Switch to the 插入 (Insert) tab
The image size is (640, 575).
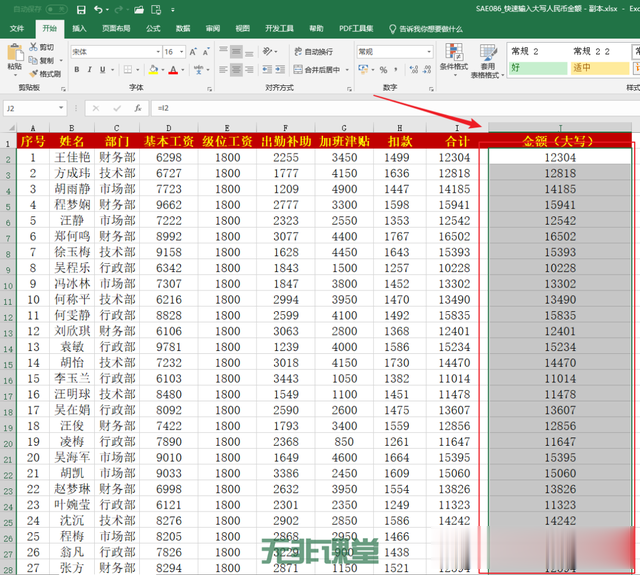(79, 29)
